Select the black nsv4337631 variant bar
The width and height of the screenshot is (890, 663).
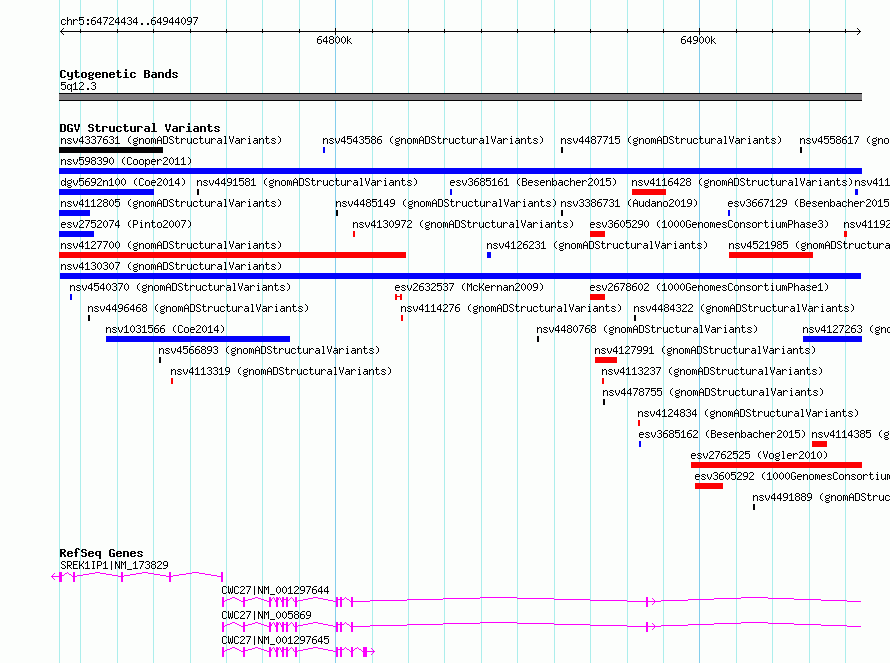[111, 150]
